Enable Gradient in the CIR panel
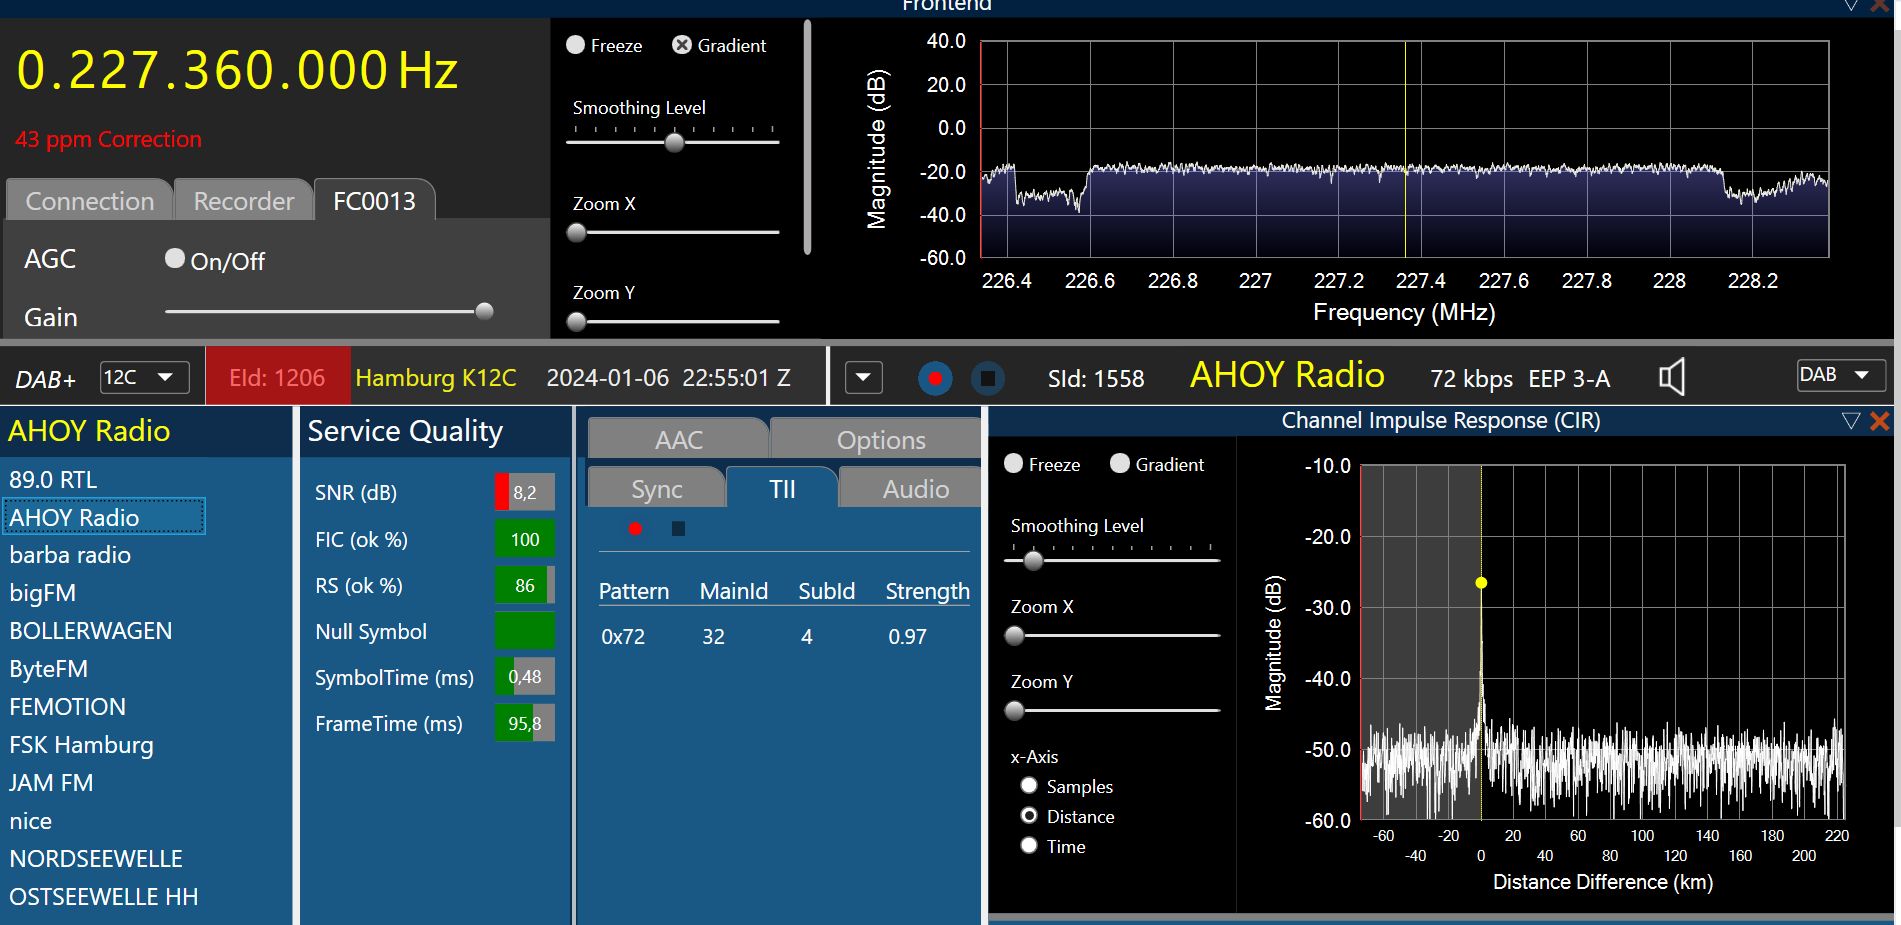The width and height of the screenshot is (1901, 925). tap(1120, 464)
